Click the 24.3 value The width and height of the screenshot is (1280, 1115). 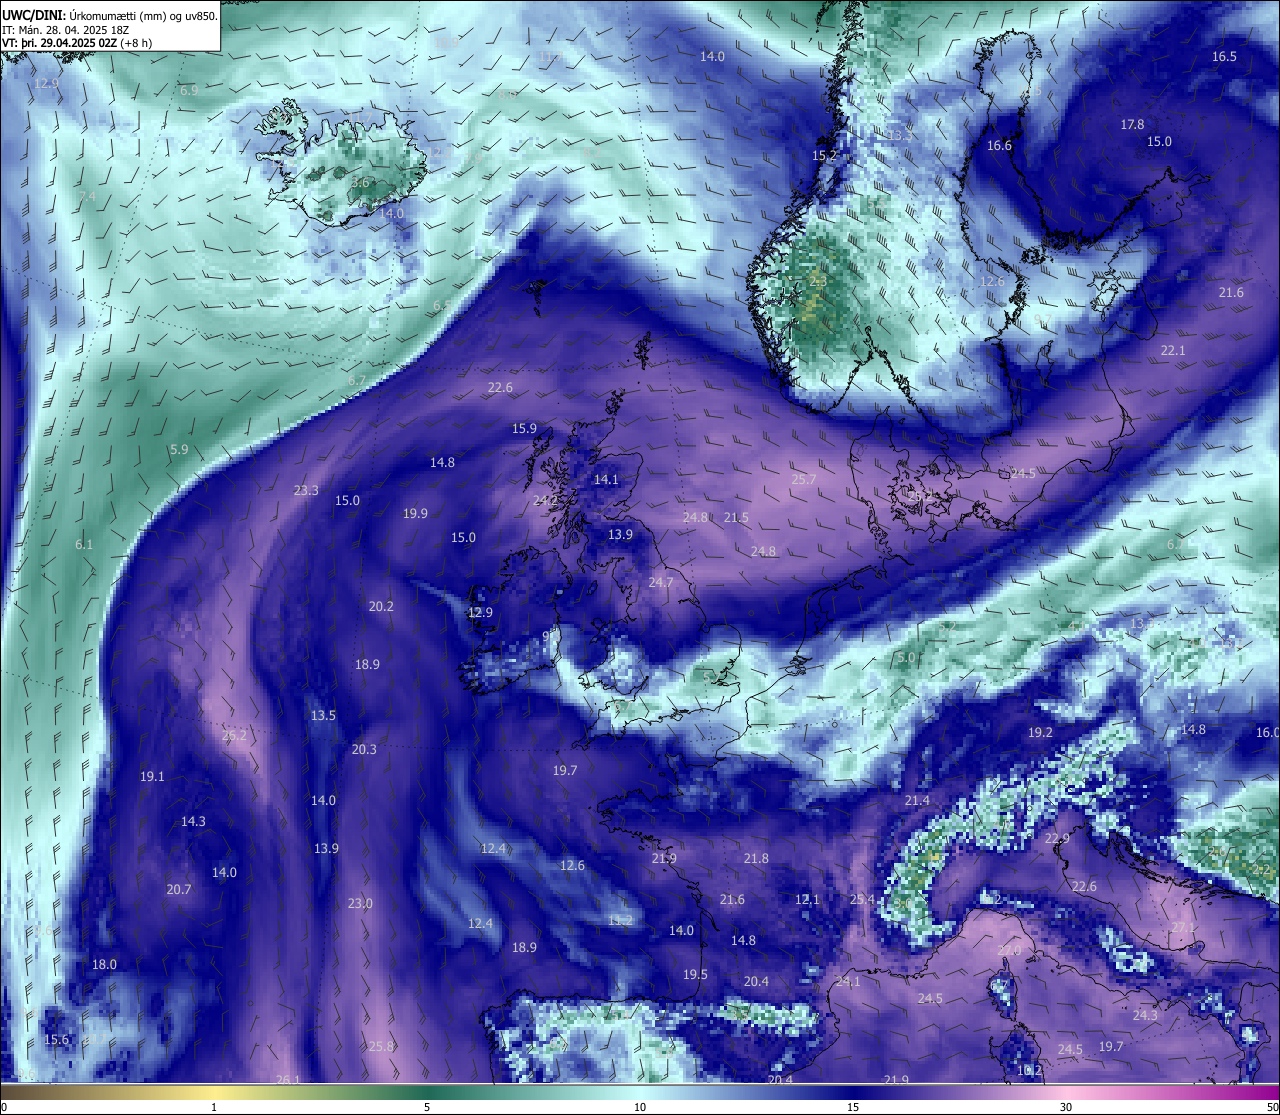pos(1145,1016)
